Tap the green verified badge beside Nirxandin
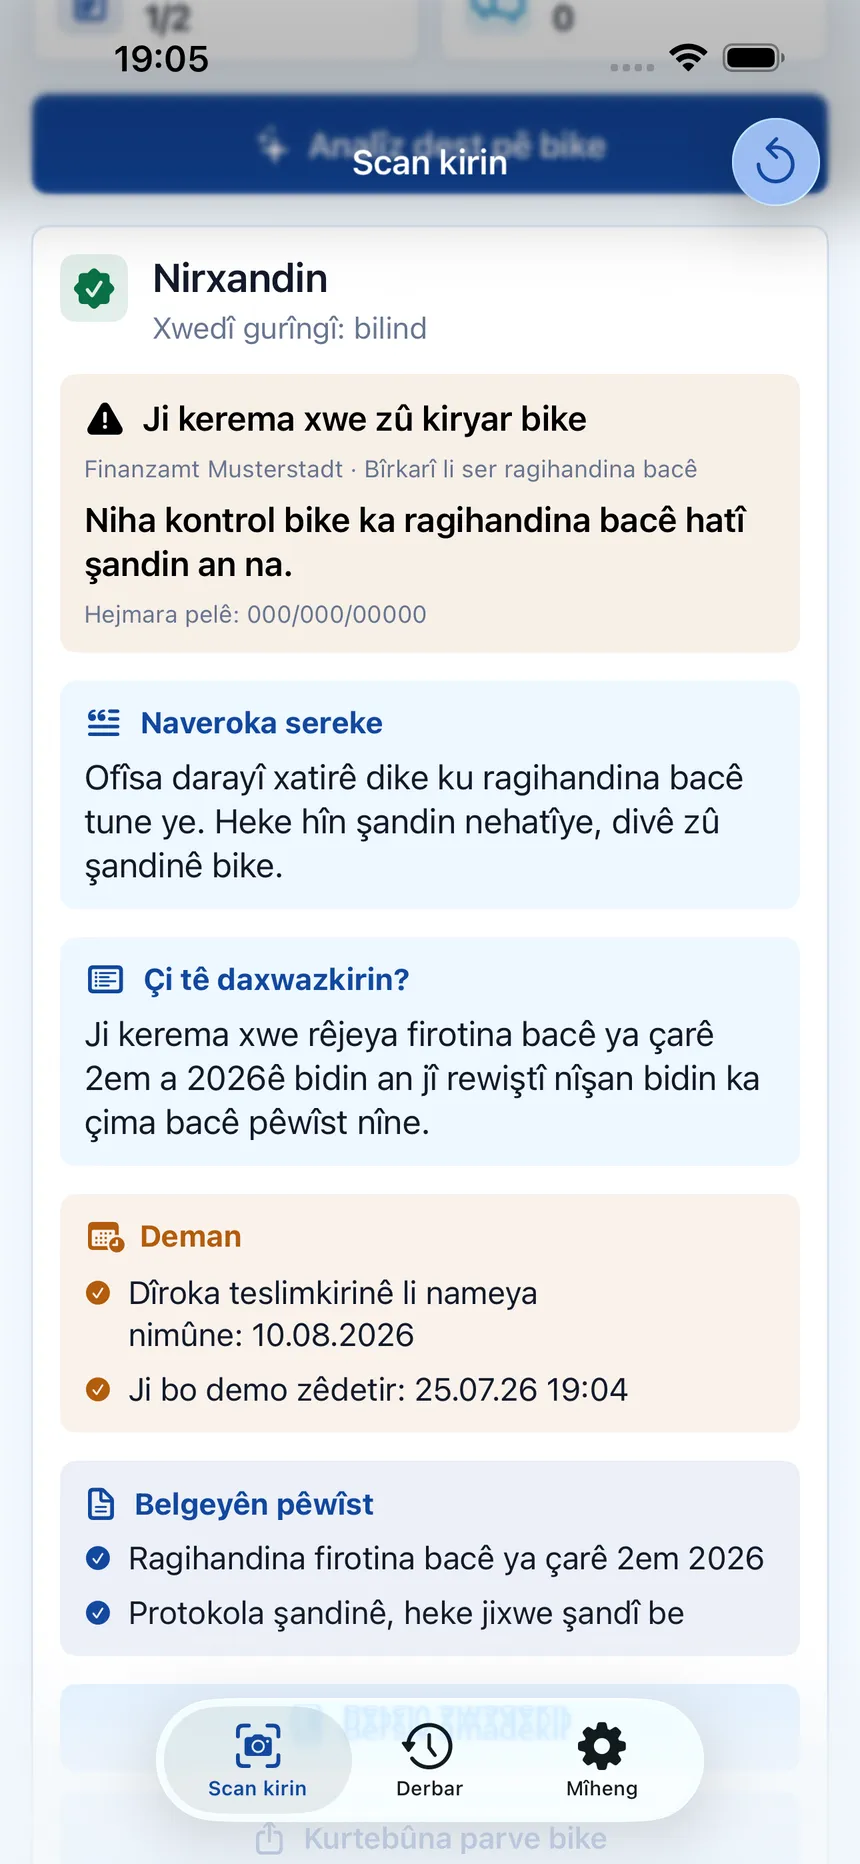Screen dimensions: 860x1864 [x=94, y=289]
